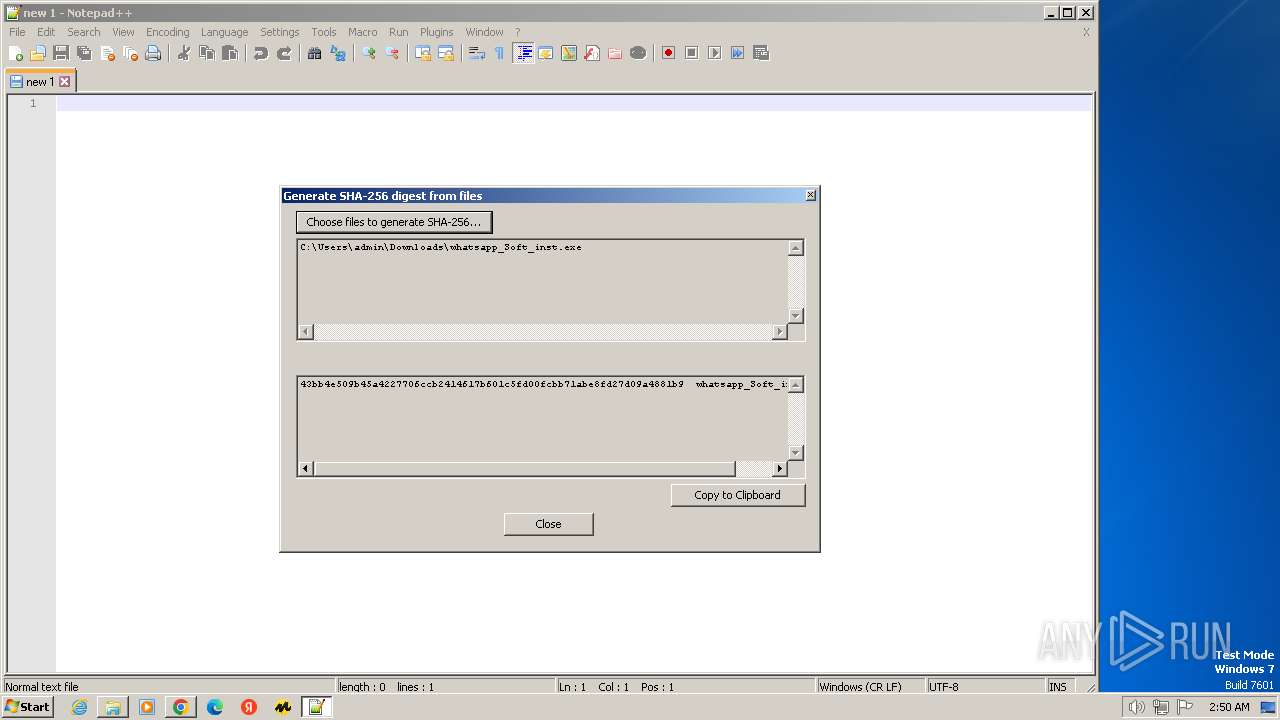
Task: Click the volume speaker tray icon
Action: coord(1136,707)
